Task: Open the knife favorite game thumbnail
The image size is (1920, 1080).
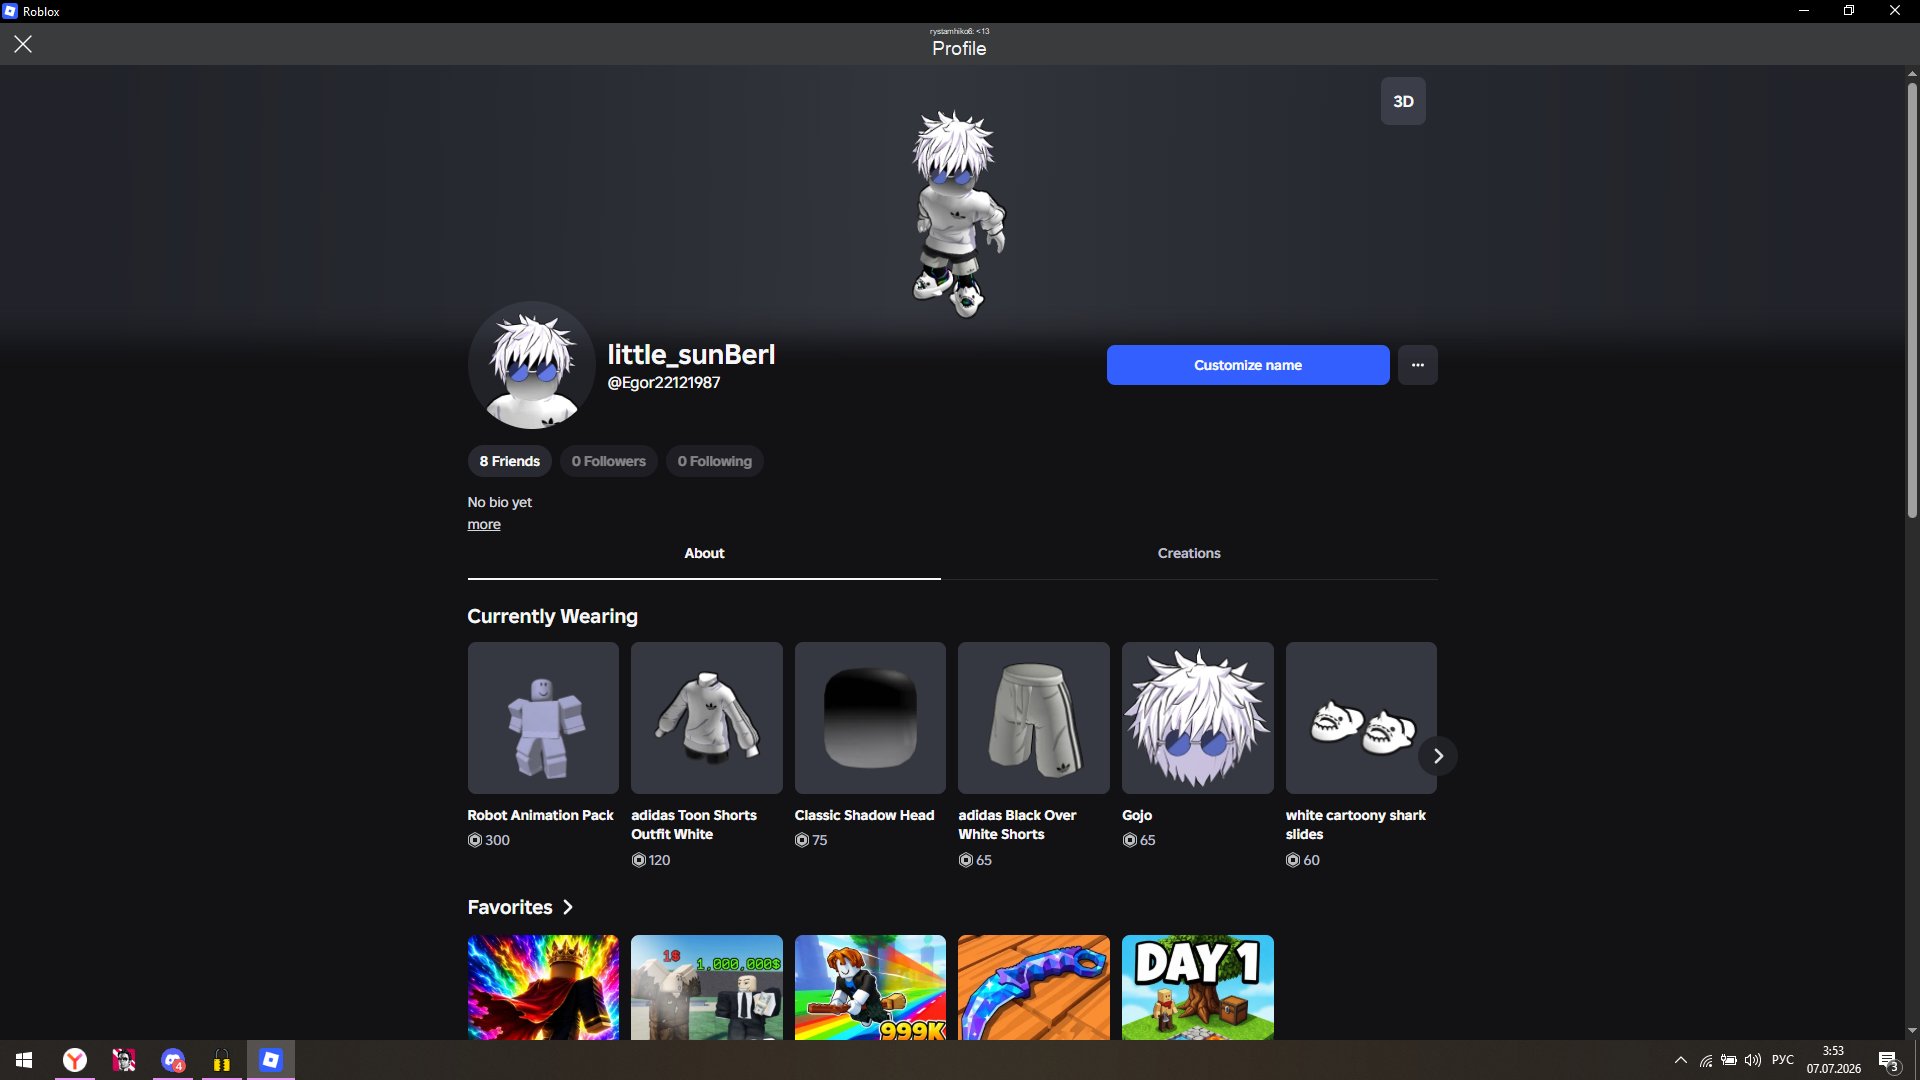Action: (x=1034, y=987)
